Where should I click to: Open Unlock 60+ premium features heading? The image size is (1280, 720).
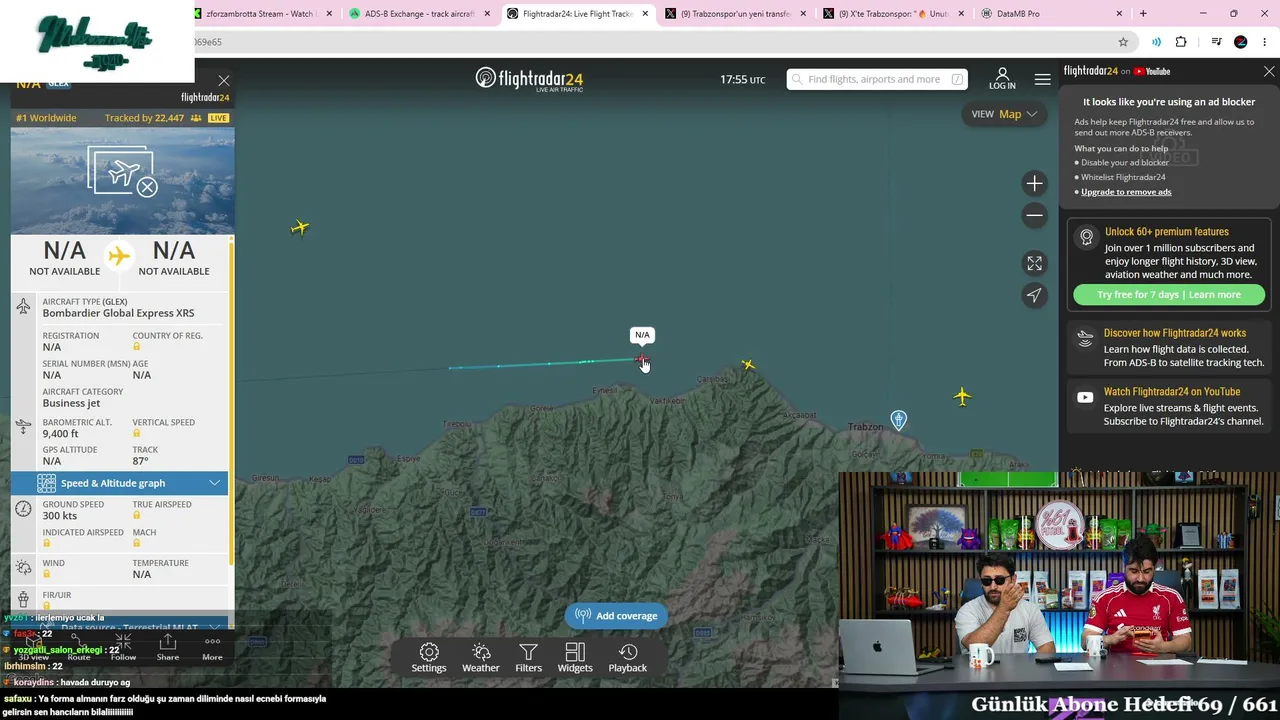pos(1167,232)
